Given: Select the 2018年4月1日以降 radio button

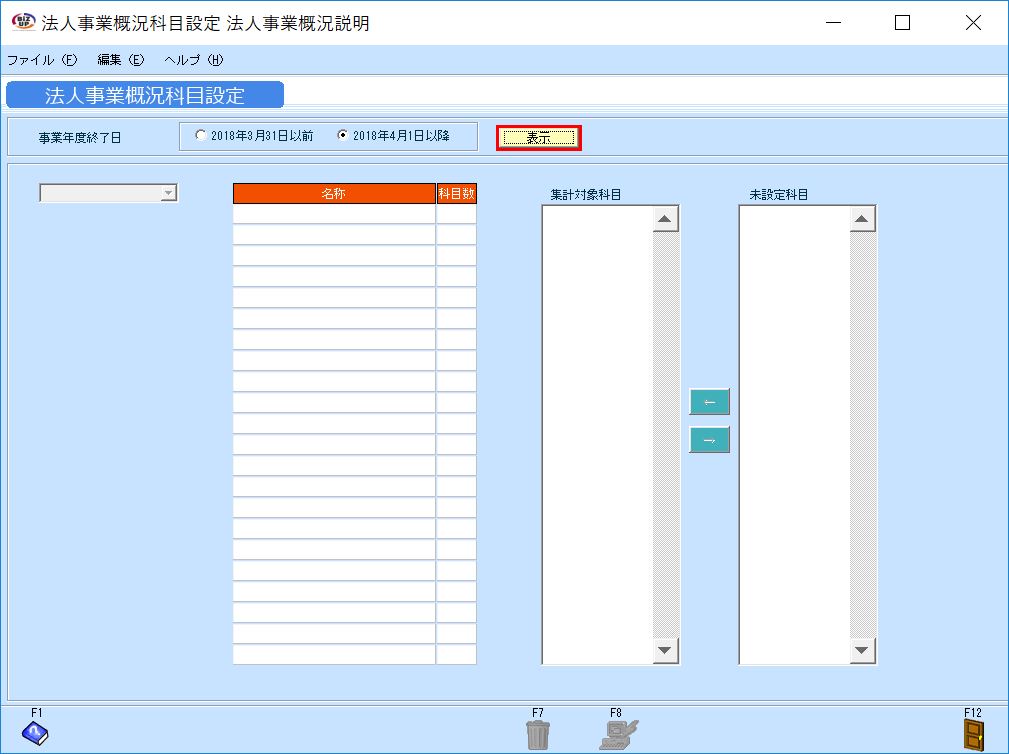Looking at the screenshot, I should pyautogui.click(x=343, y=136).
